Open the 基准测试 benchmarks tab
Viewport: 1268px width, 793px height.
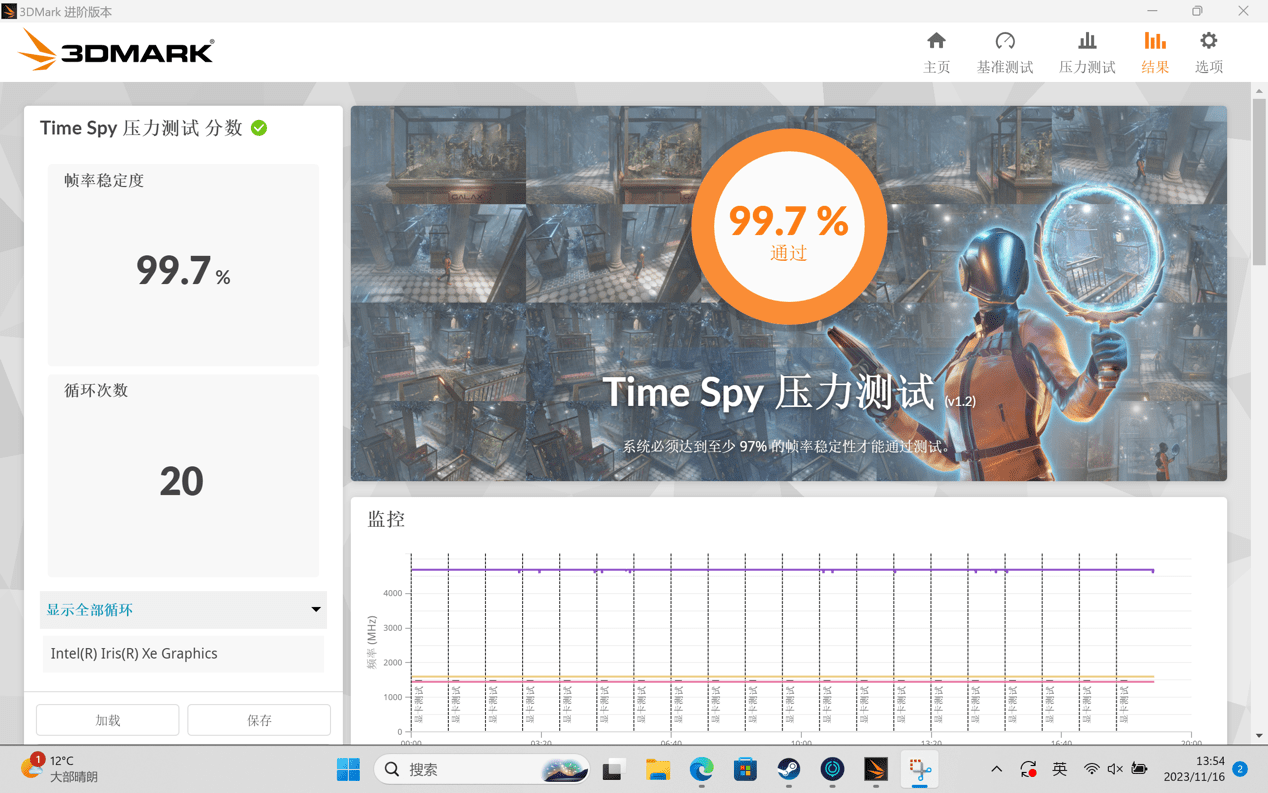1005,53
